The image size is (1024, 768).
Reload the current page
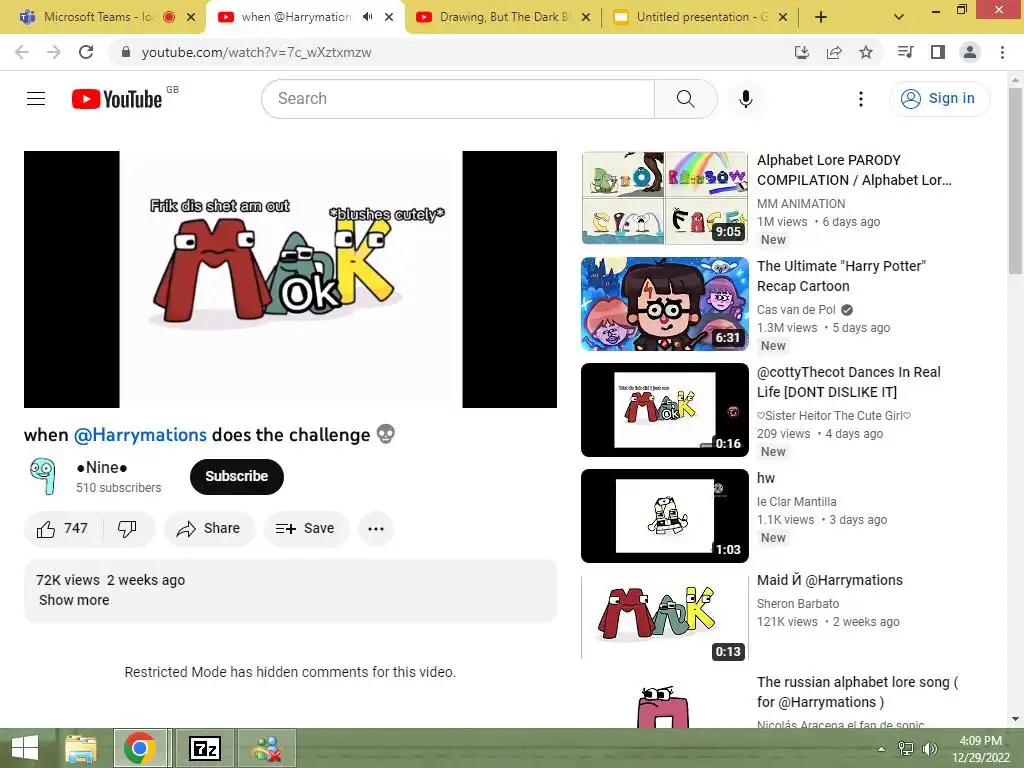pyautogui.click(x=86, y=52)
